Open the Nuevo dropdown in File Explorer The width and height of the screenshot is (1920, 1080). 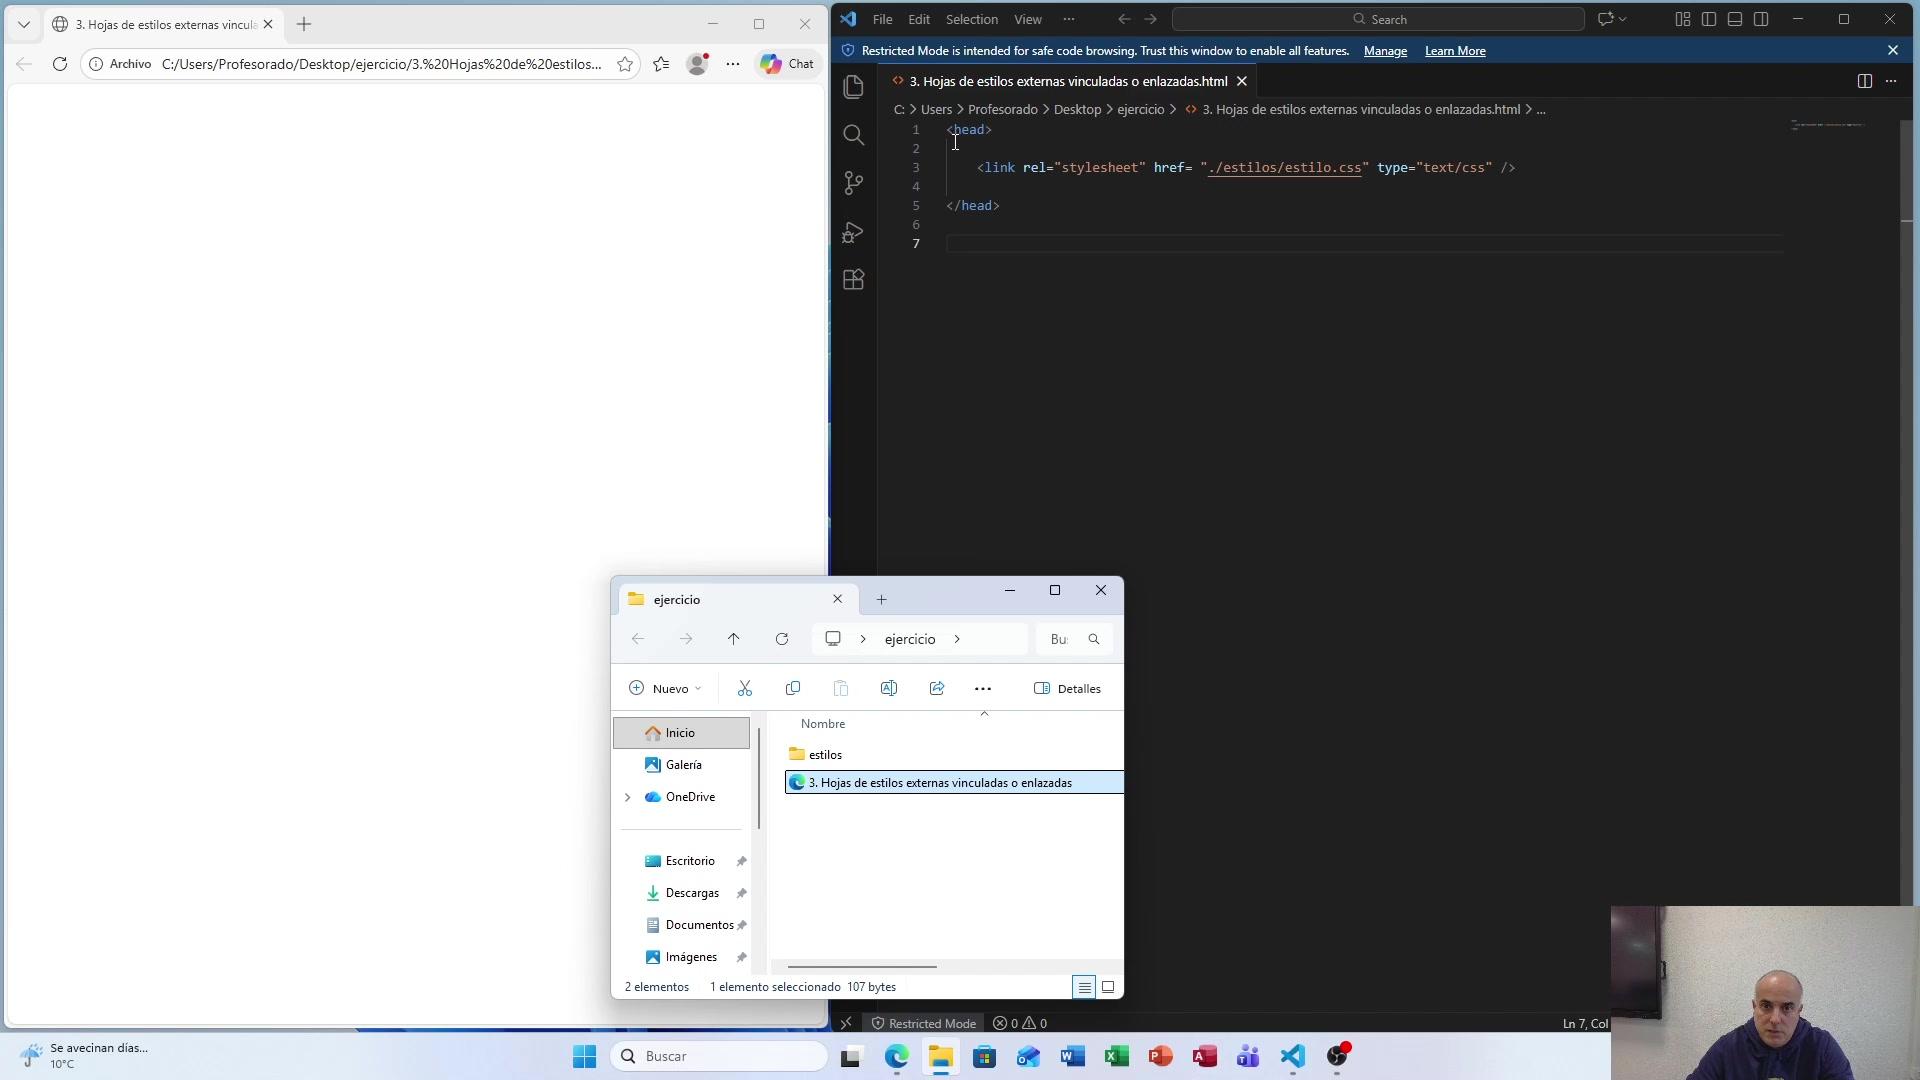665,688
